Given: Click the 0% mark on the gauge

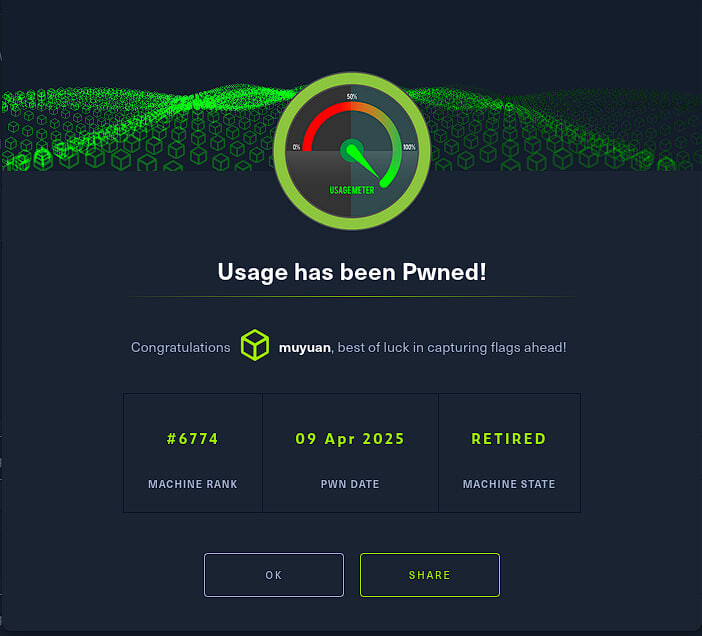Looking at the screenshot, I should (x=296, y=147).
